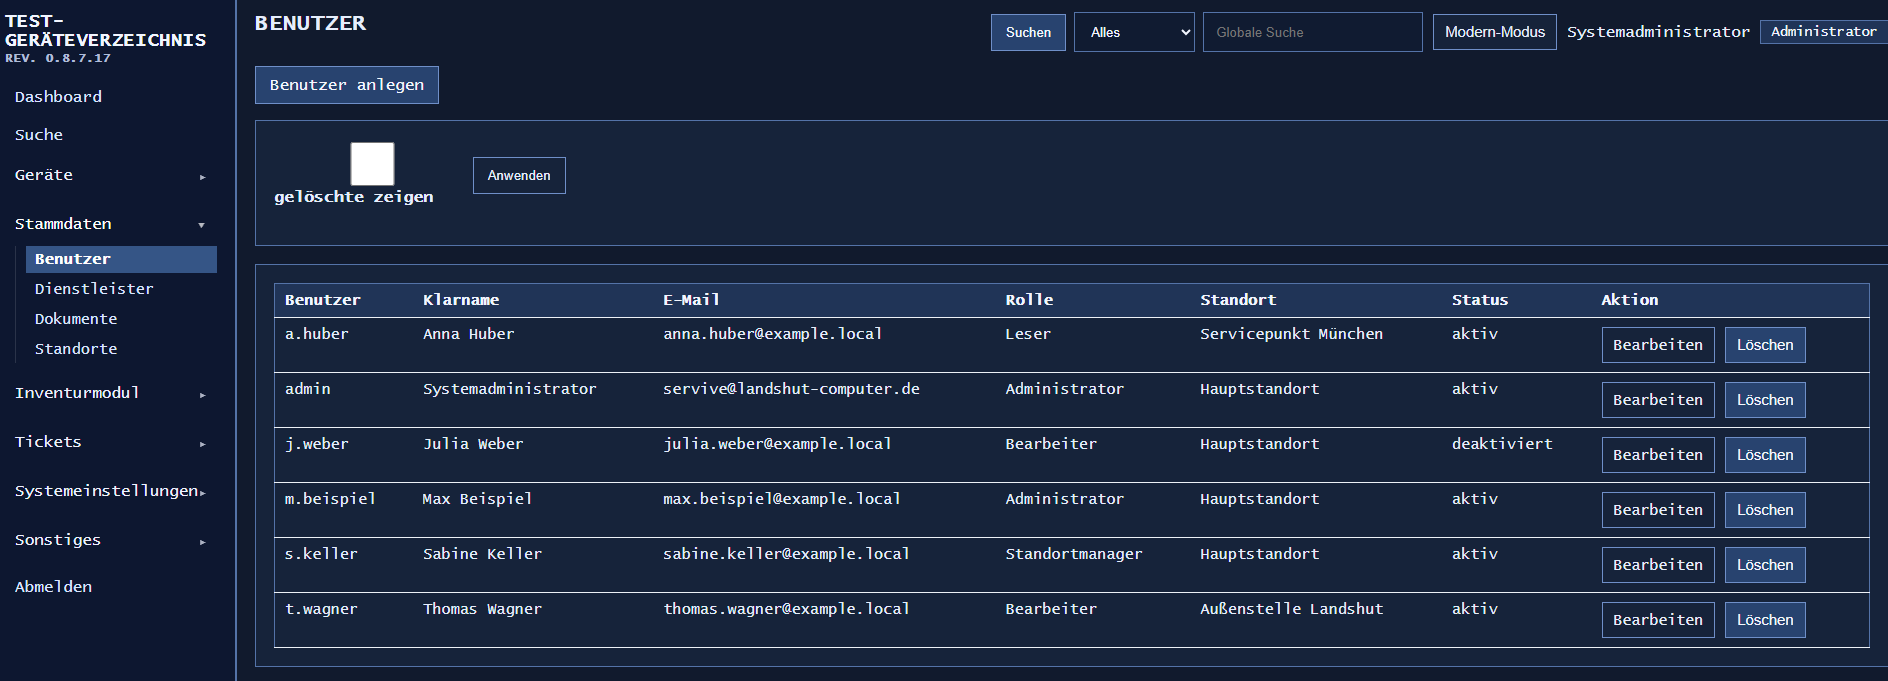
Task: Click Bearbeiten for j.weber
Action: (x=1658, y=455)
